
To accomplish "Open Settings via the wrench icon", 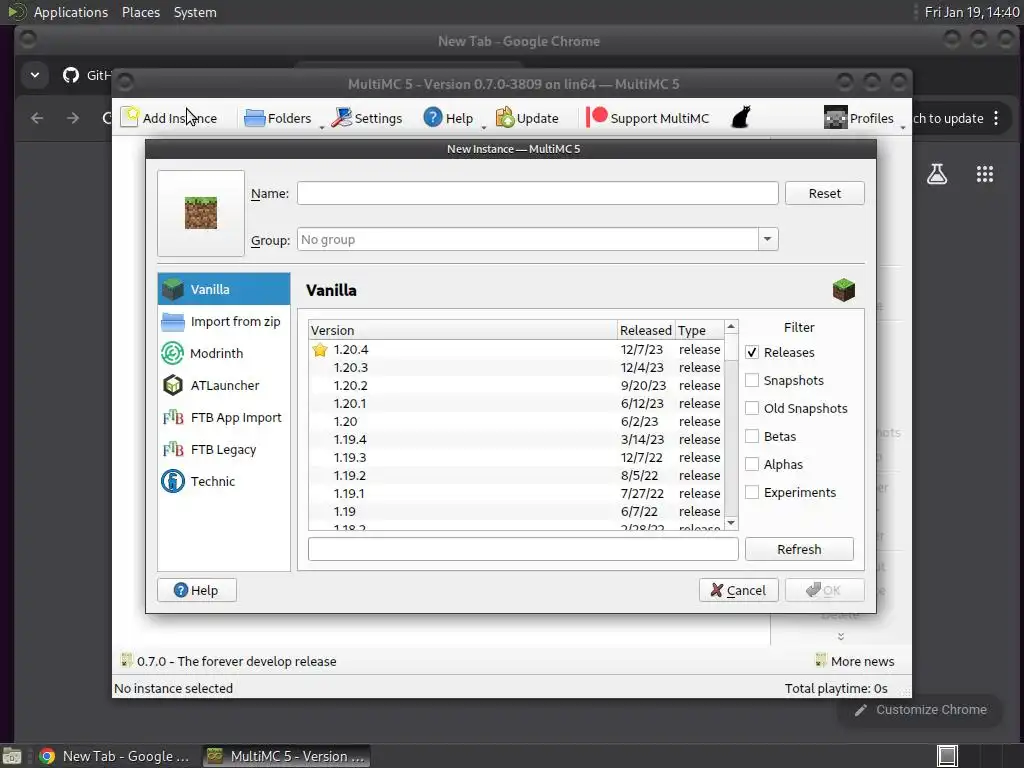I will point(342,118).
